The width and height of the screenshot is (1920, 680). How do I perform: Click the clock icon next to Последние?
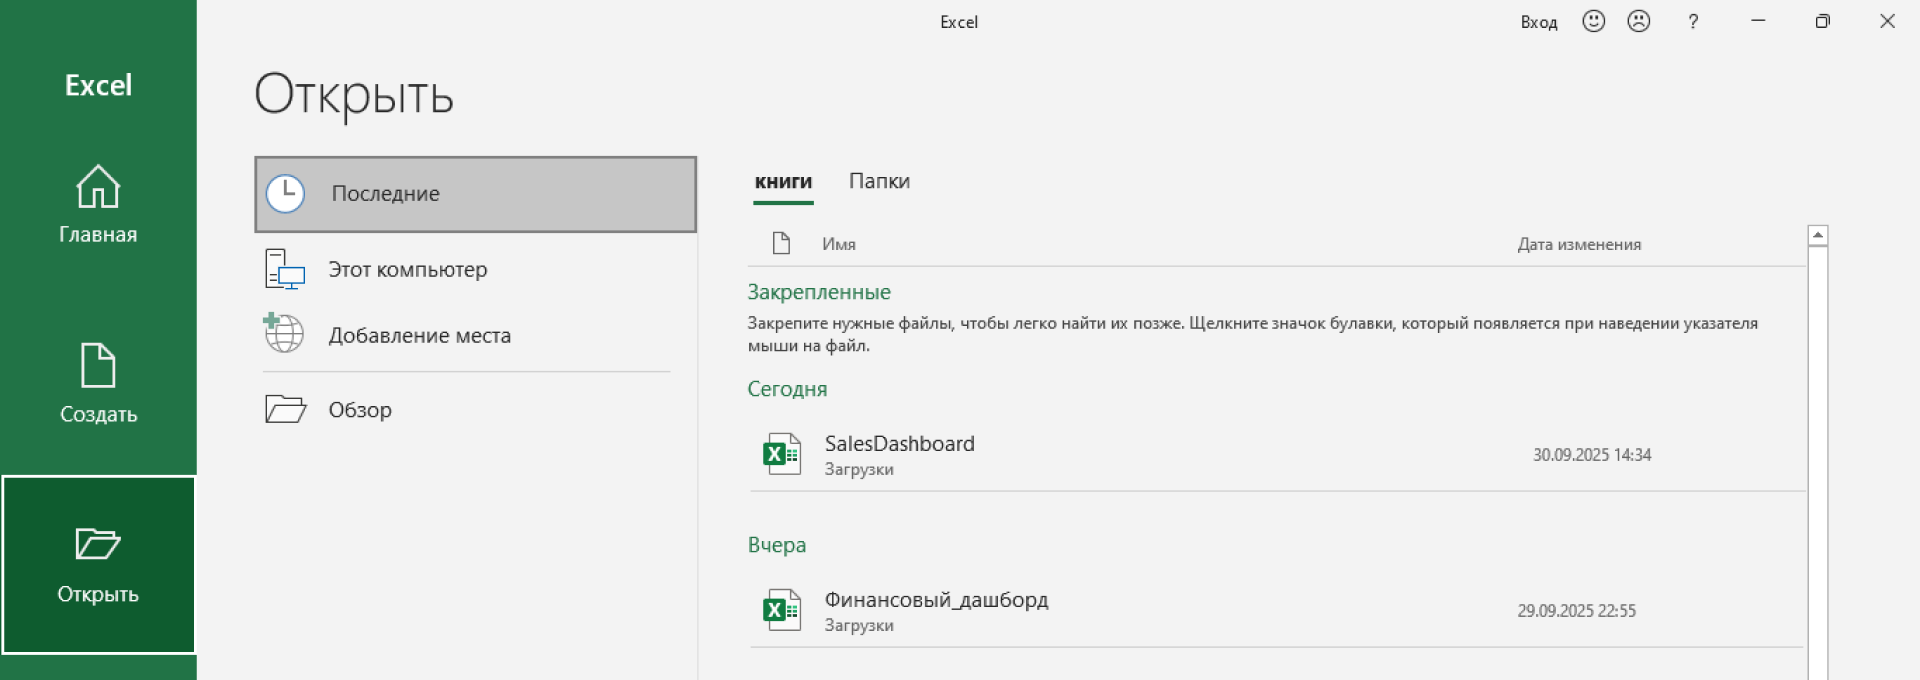tap(285, 194)
